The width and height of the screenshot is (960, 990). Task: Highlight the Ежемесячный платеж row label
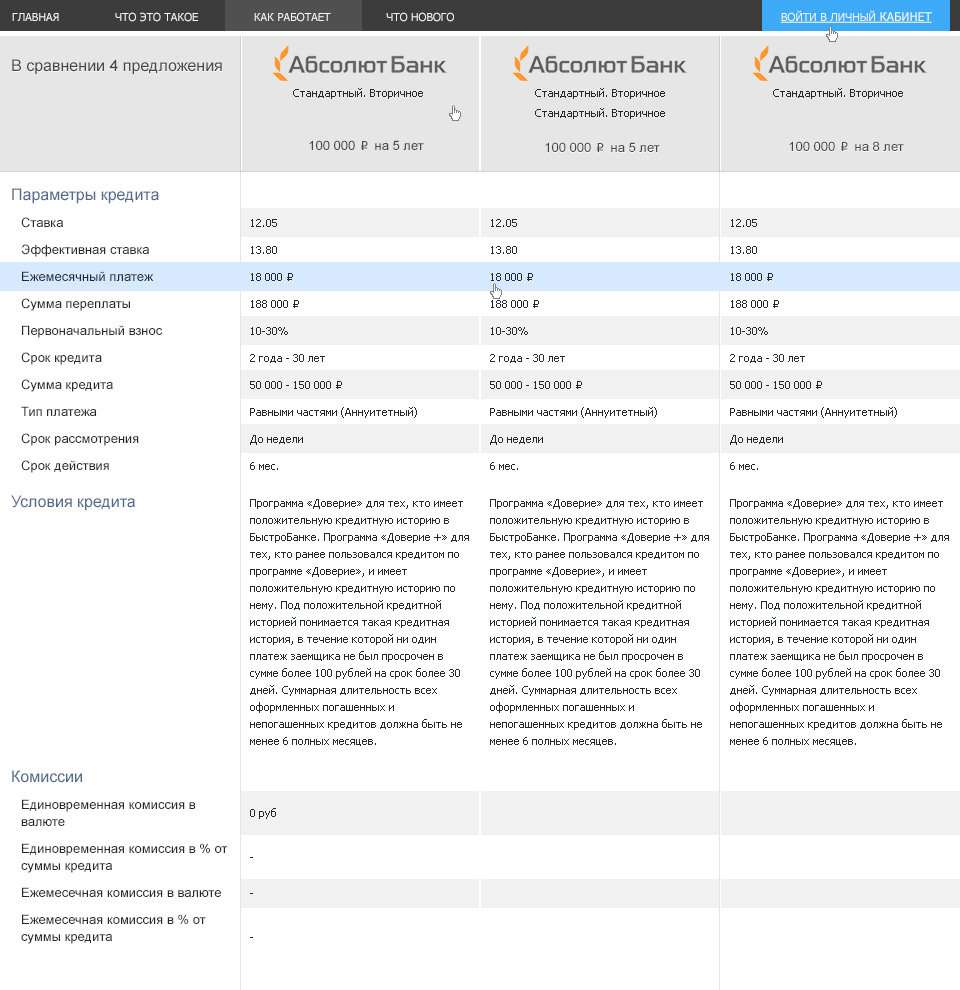tap(87, 277)
